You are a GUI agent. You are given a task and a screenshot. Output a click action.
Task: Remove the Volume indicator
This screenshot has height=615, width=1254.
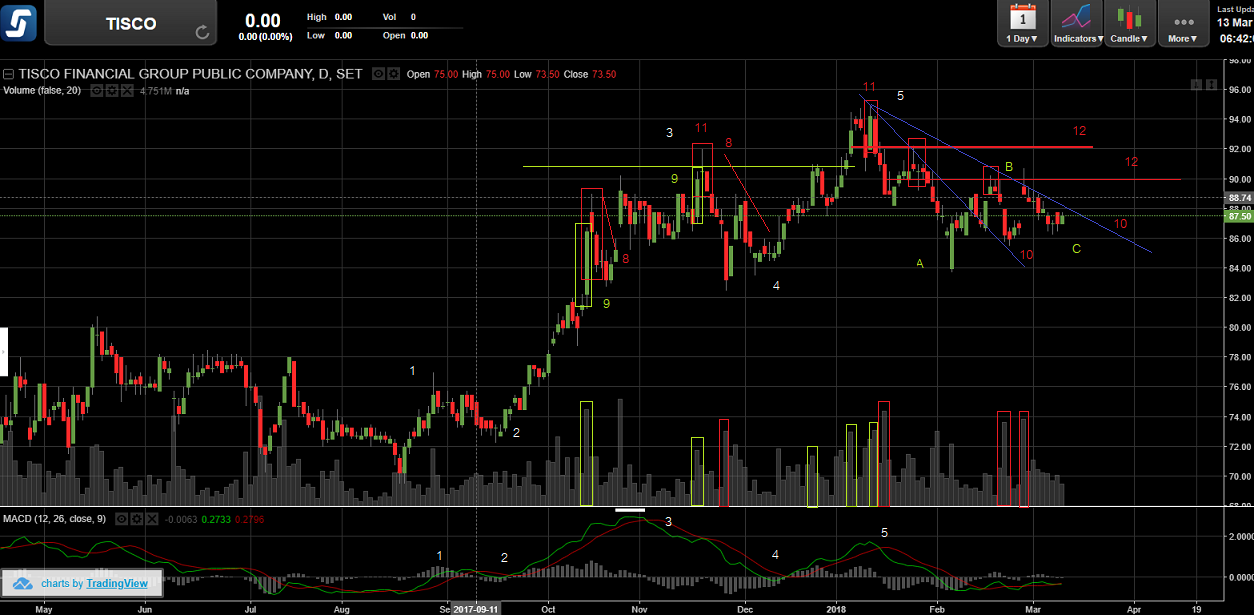[127, 91]
